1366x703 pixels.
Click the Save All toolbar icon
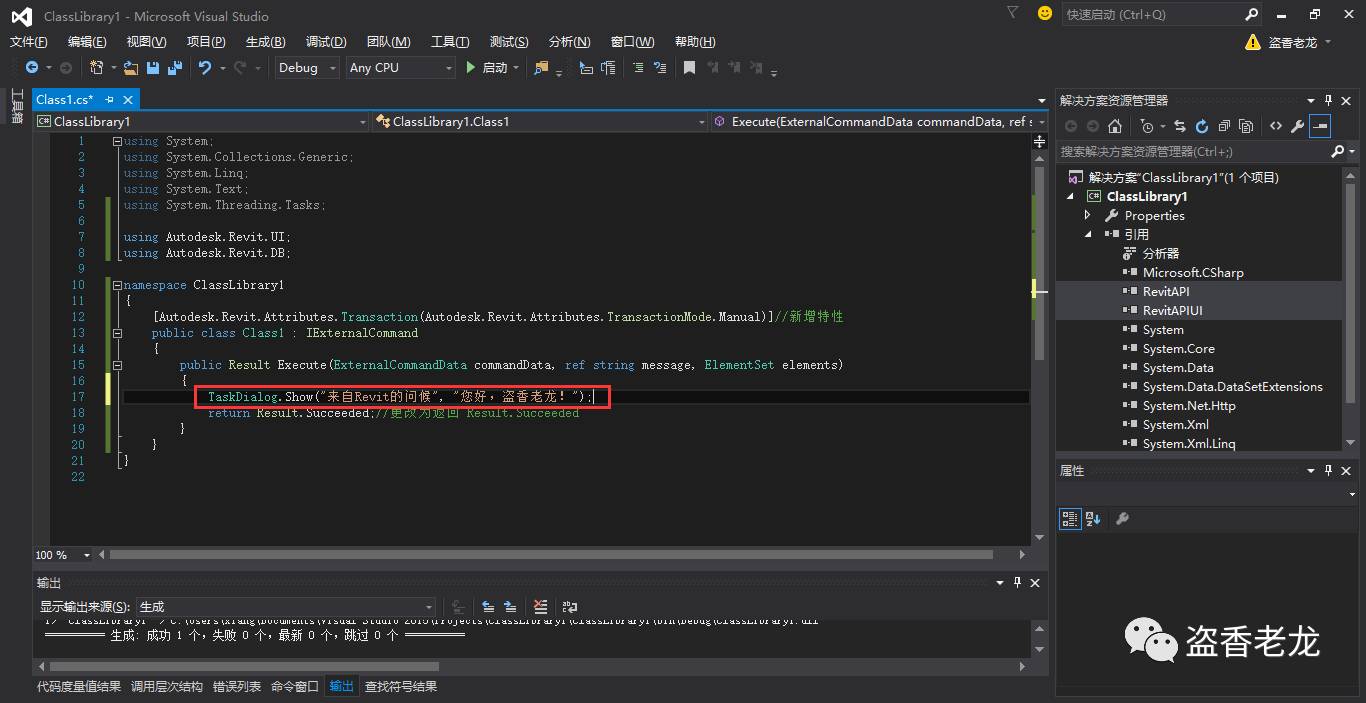(175, 68)
